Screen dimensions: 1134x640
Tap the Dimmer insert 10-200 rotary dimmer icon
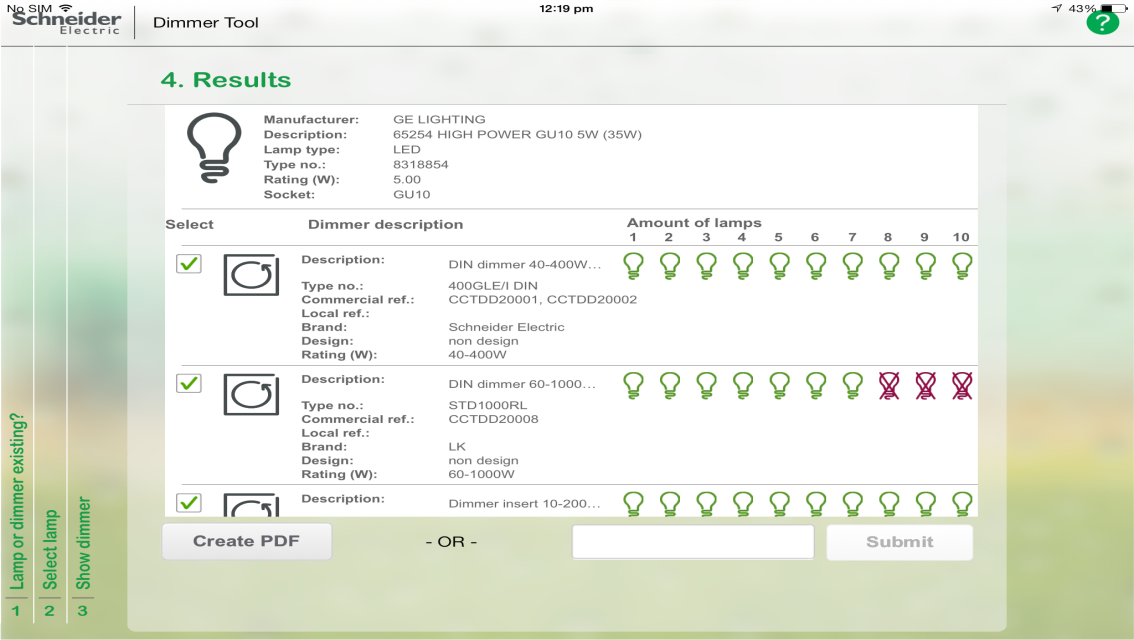click(251, 504)
